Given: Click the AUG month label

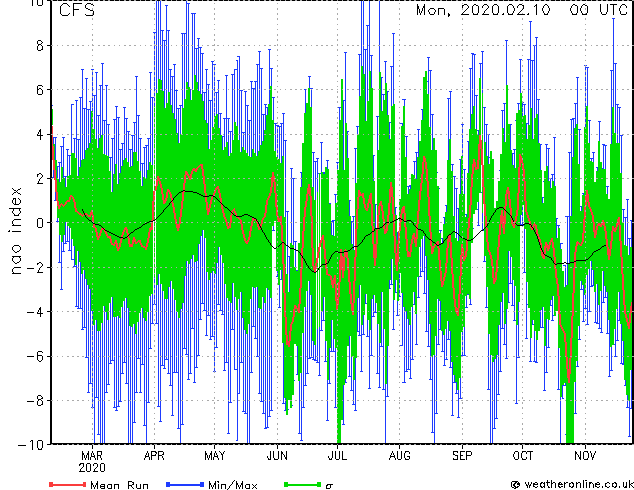Looking at the screenshot, I should [399, 456].
